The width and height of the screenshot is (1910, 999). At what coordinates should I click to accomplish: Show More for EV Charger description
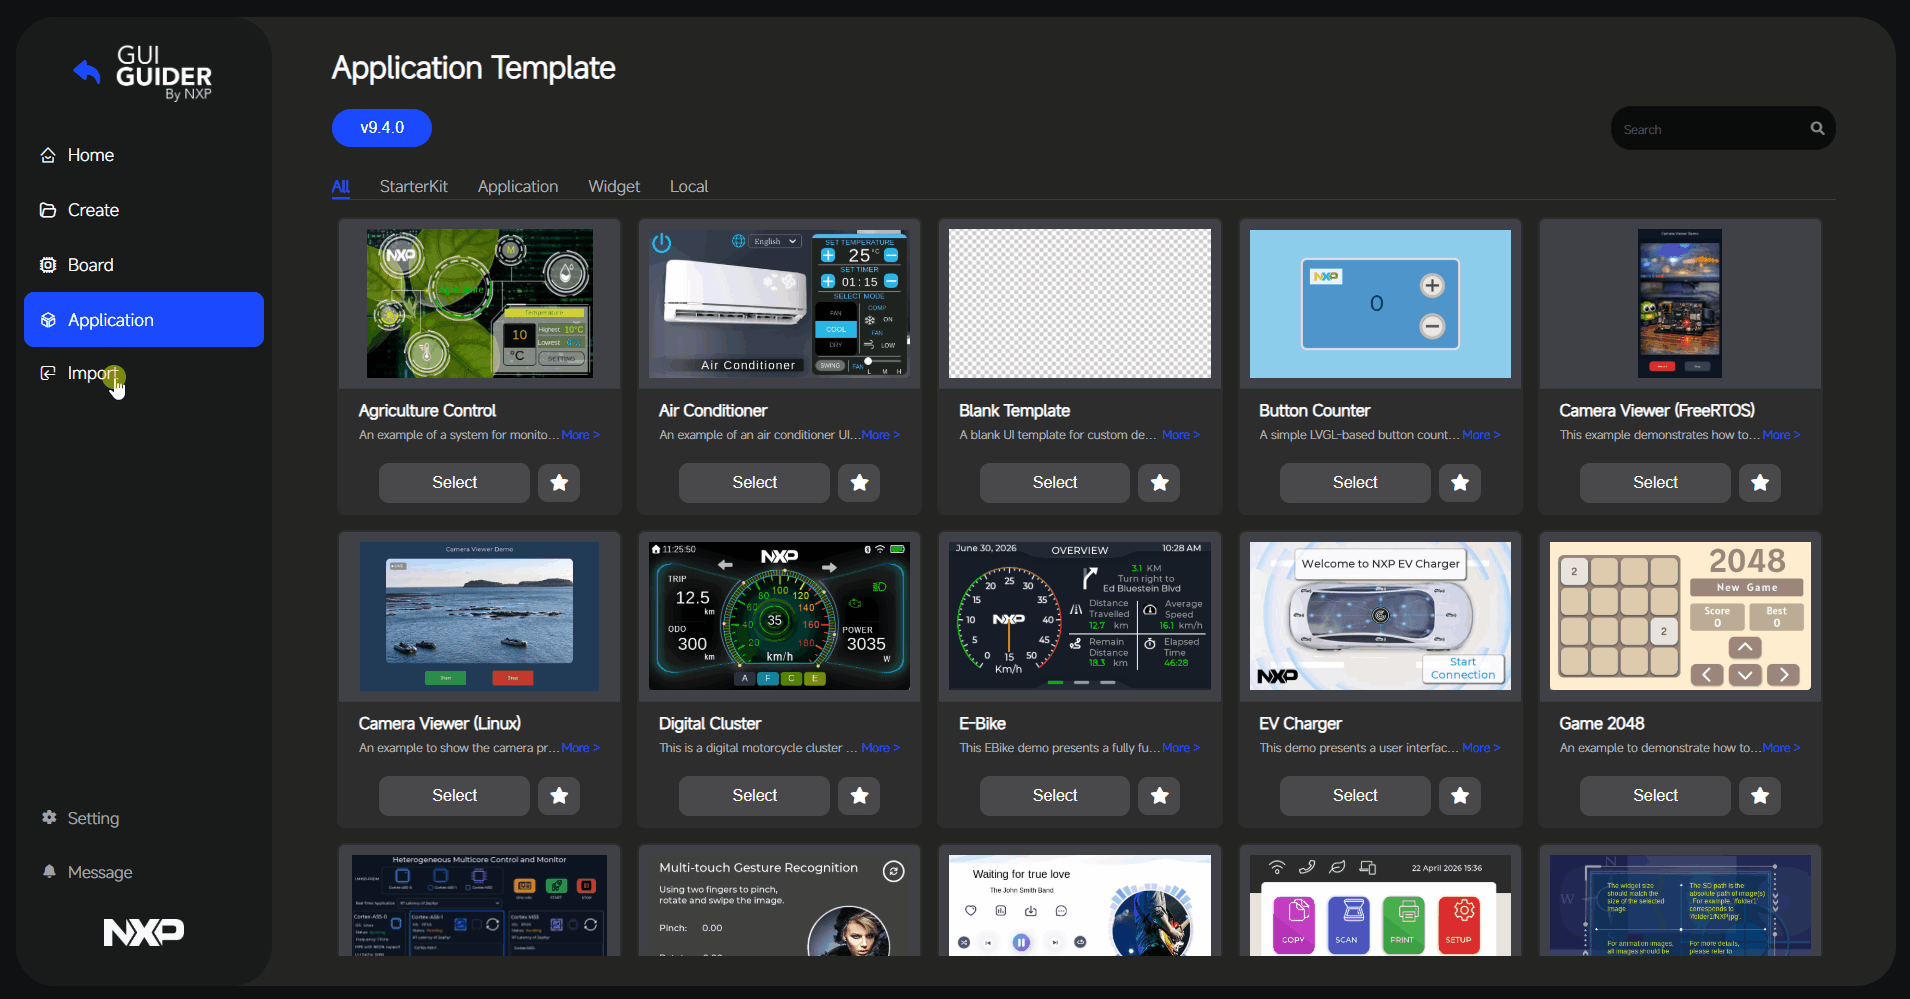1481,748
